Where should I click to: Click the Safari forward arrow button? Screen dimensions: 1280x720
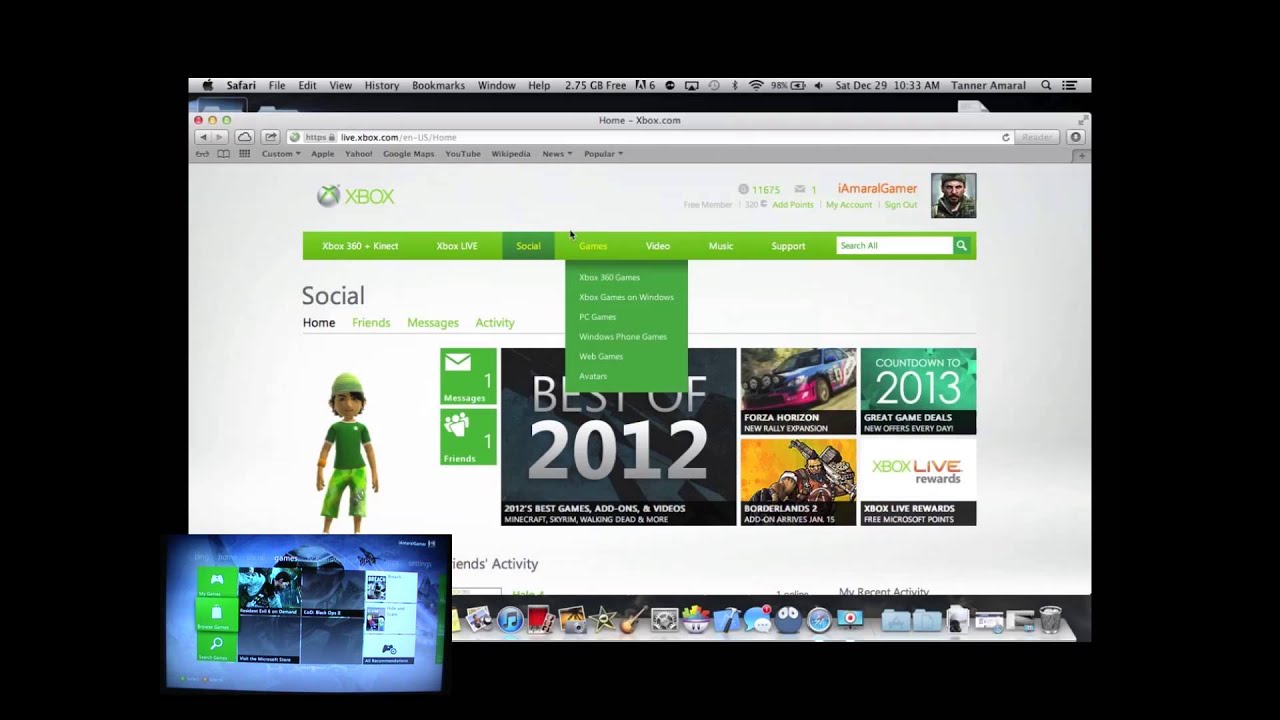tap(219, 137)
